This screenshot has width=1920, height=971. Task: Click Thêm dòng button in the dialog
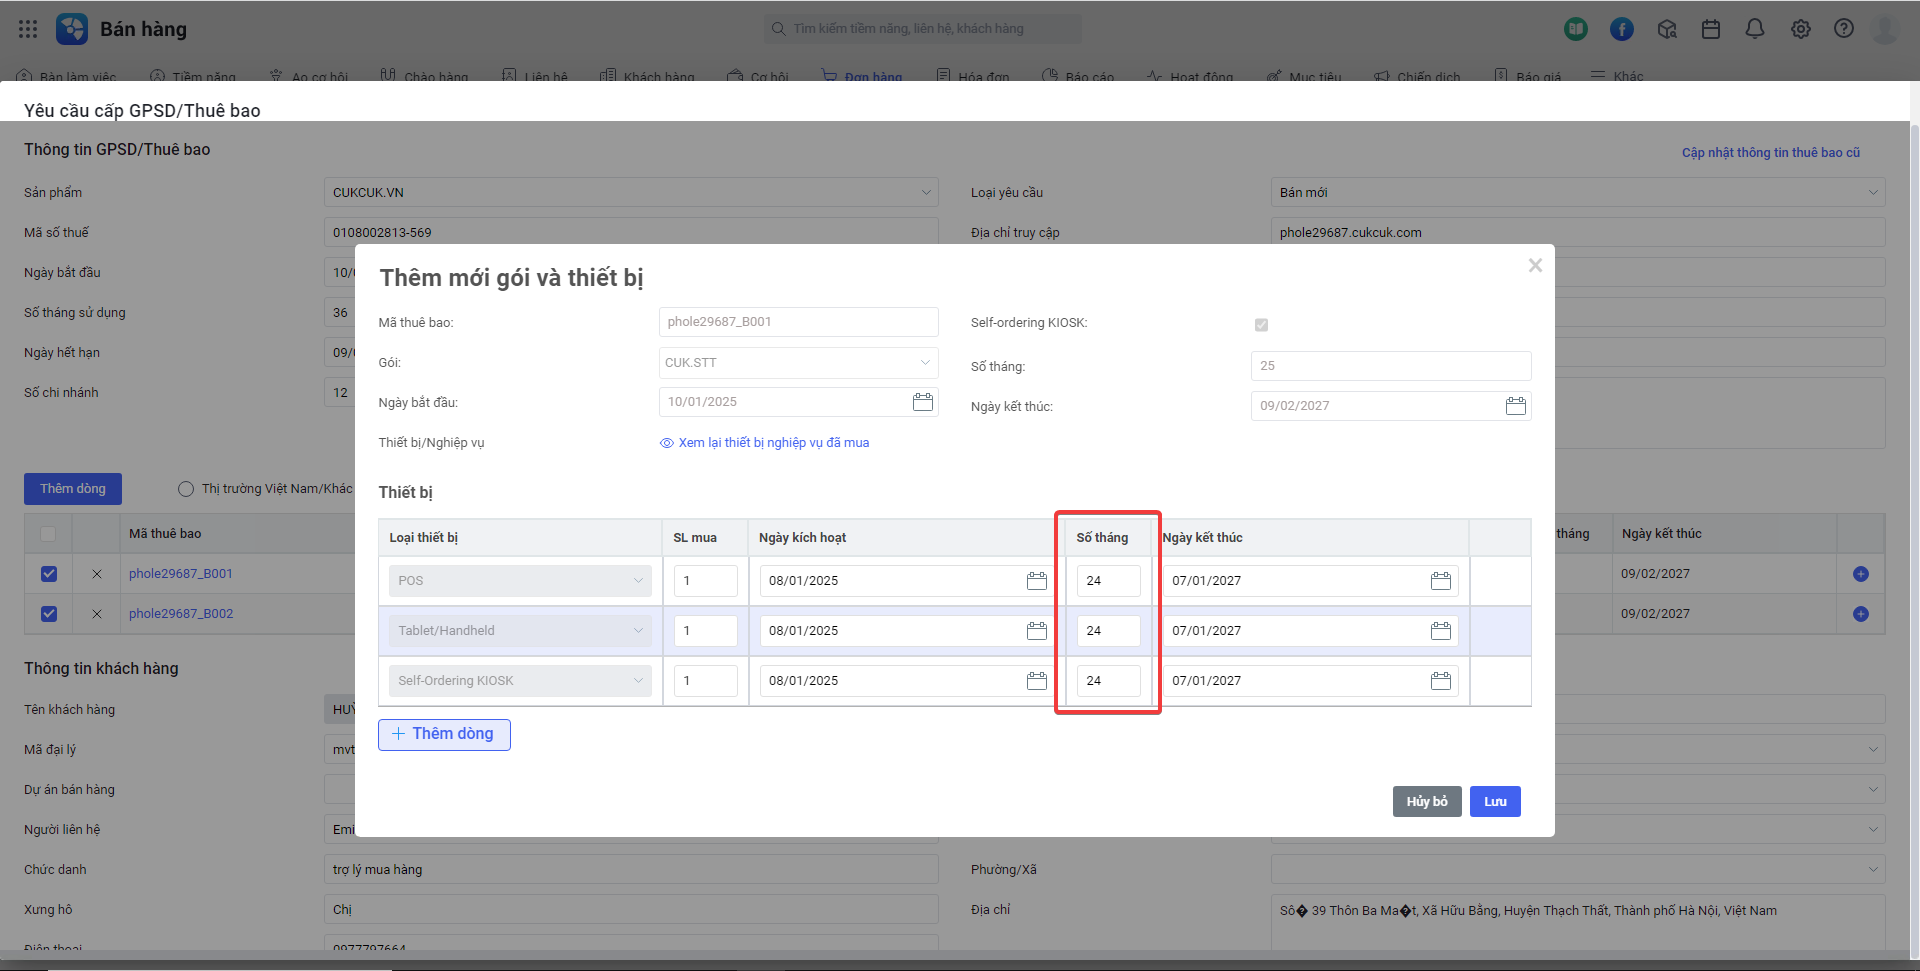click(x=444, y=735)
